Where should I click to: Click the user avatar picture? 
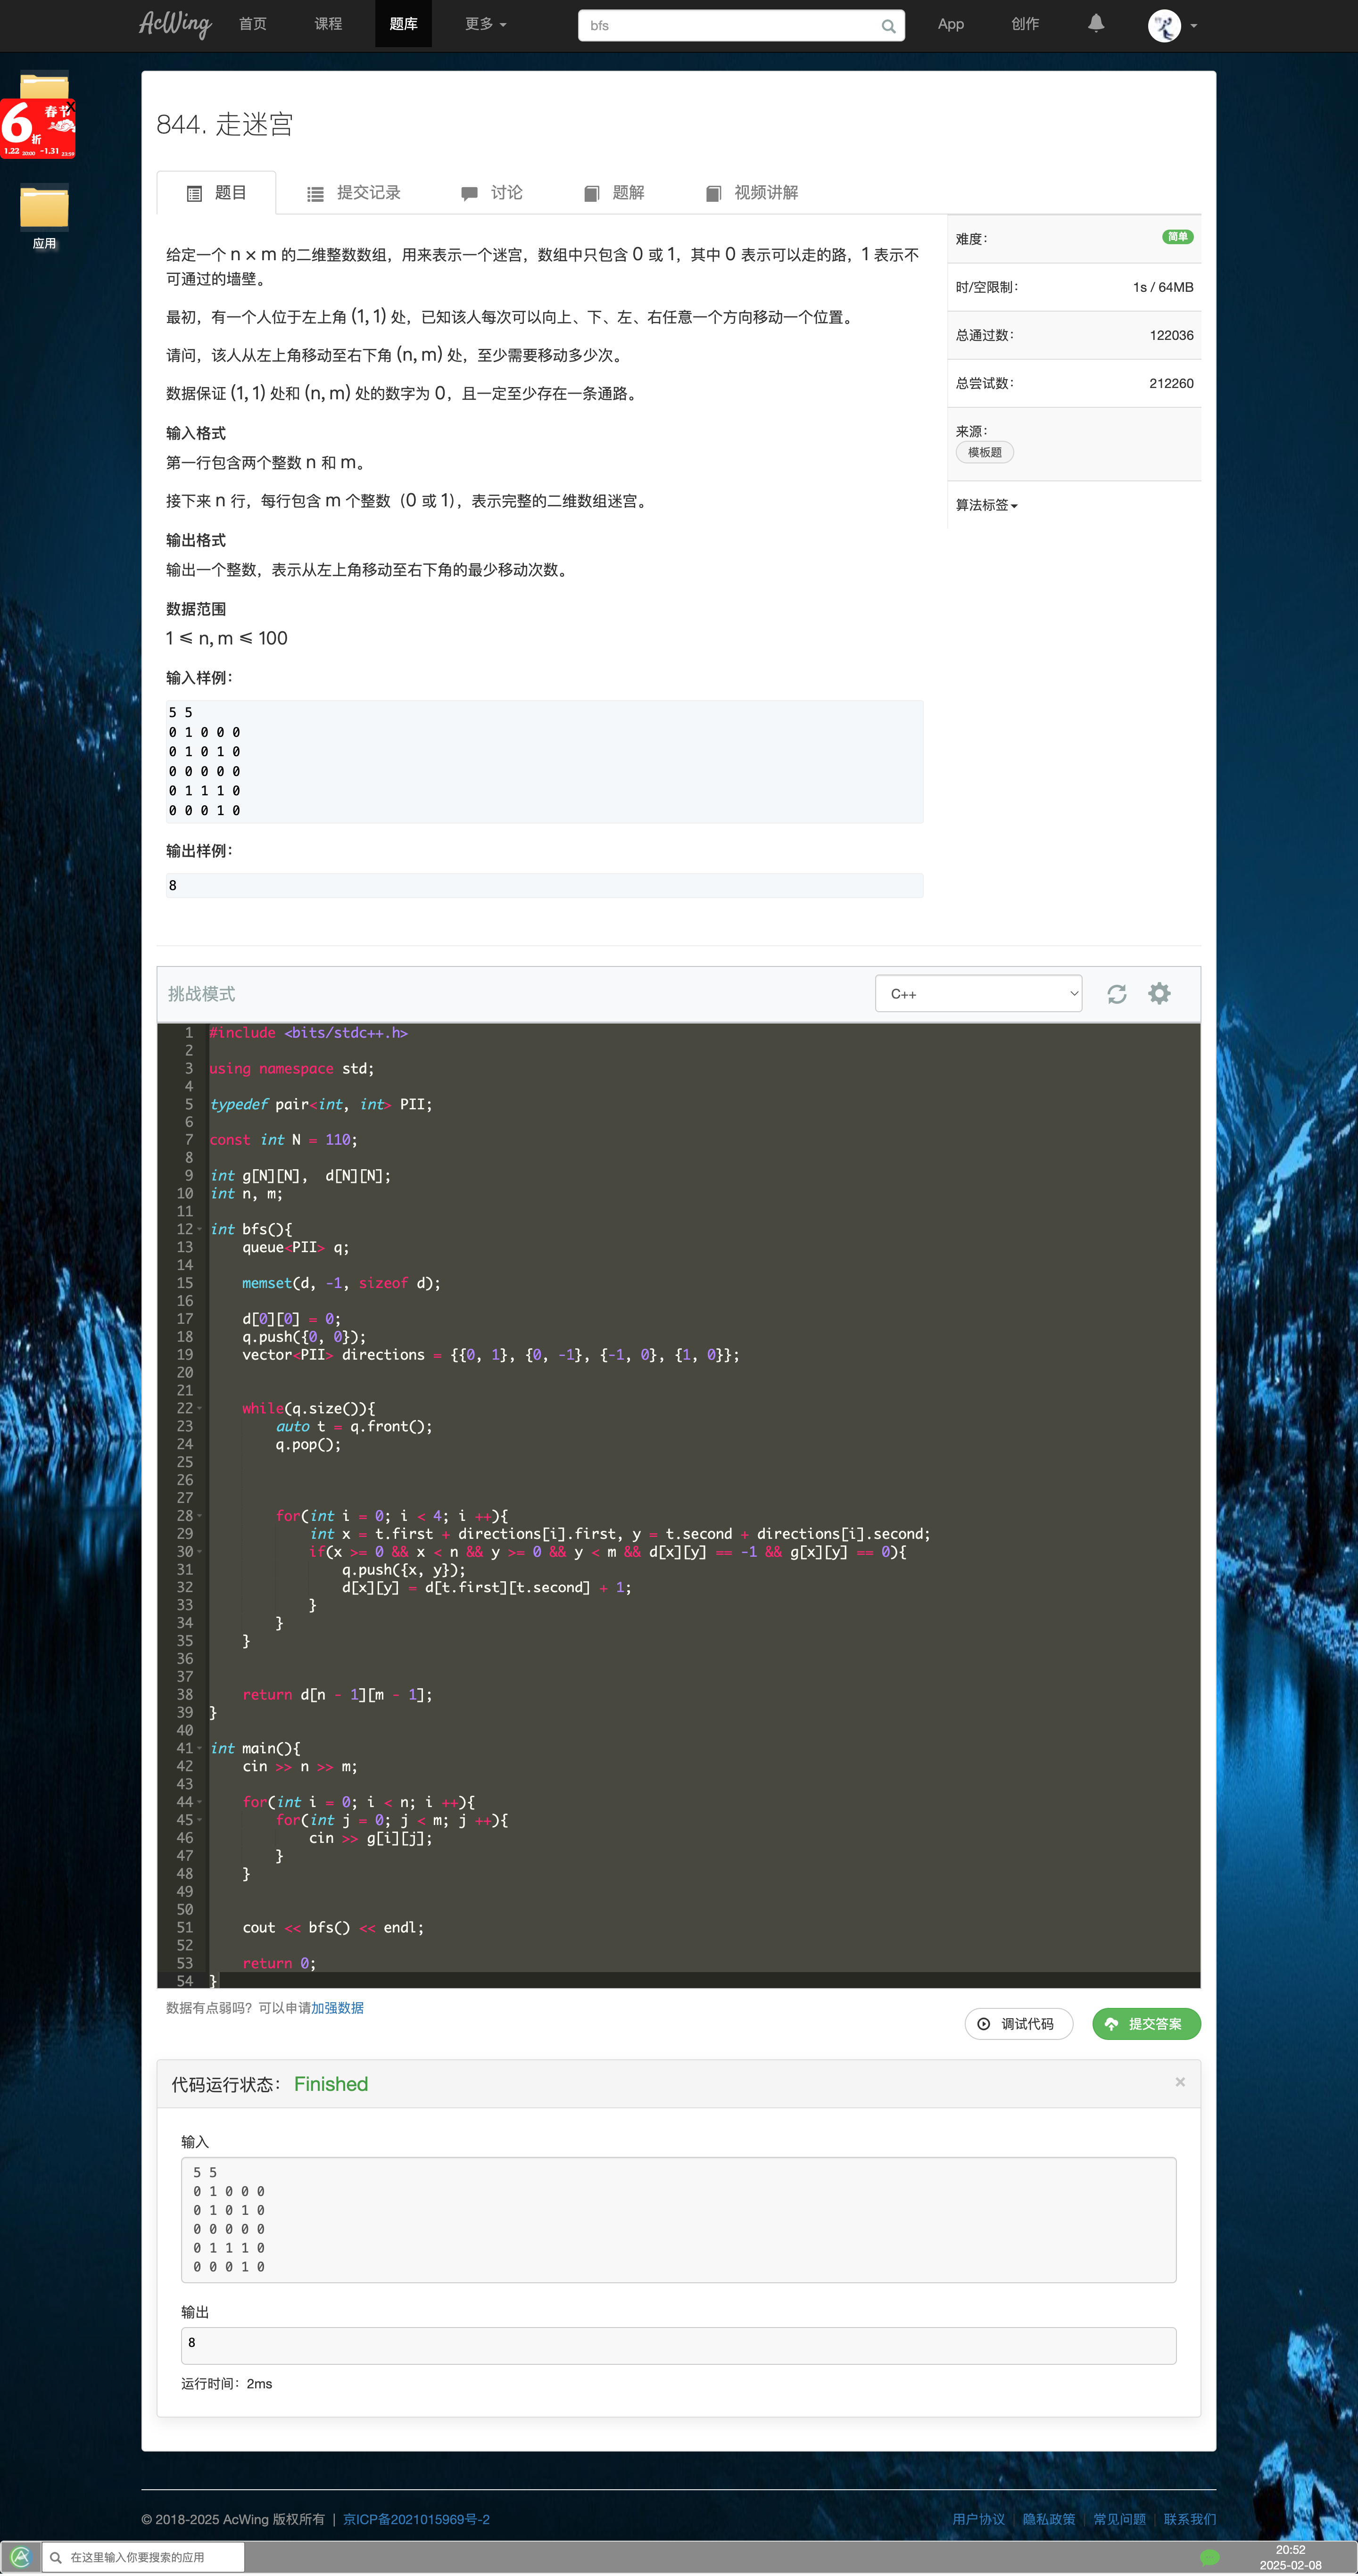tap(1164, 25)
